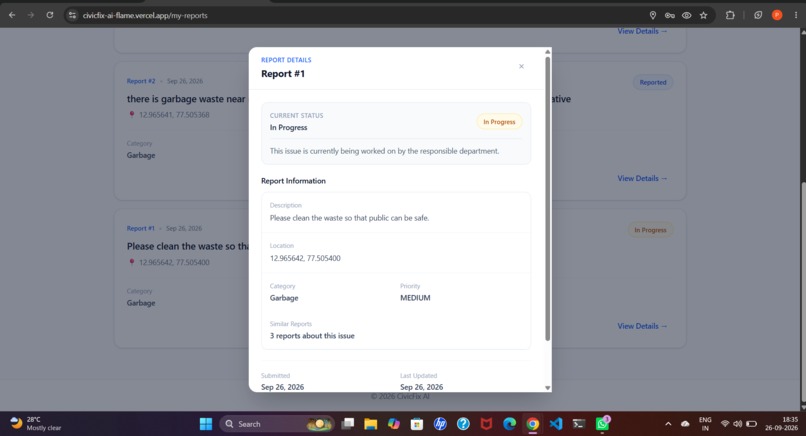806x436 pixels.
Task: Open the Chrome extensions puzzle icon
Action: tap(730, 15)
